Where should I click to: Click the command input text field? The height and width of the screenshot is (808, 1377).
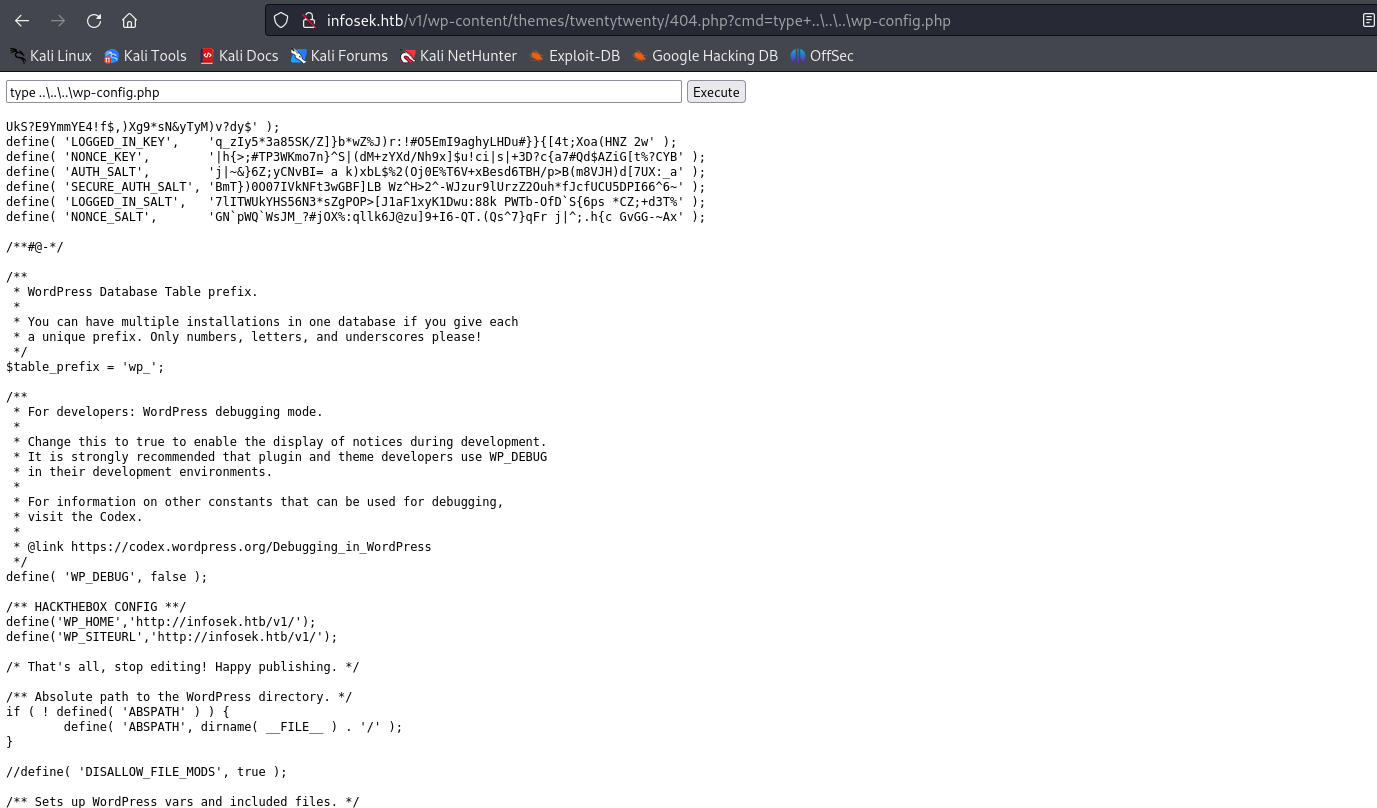click(344, 92)
